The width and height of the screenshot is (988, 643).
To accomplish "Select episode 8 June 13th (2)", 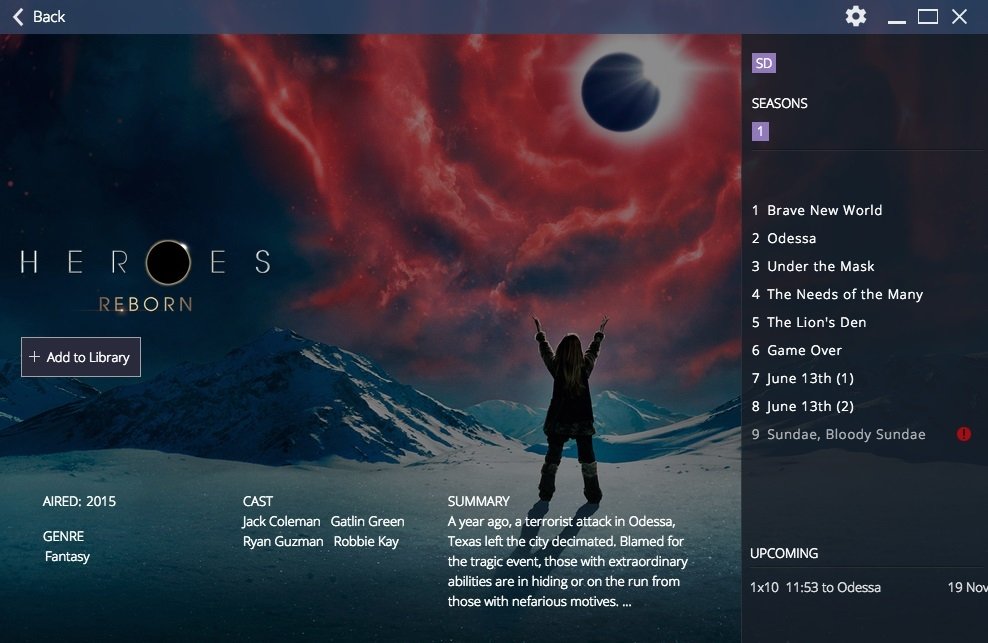I will (802, 406).
